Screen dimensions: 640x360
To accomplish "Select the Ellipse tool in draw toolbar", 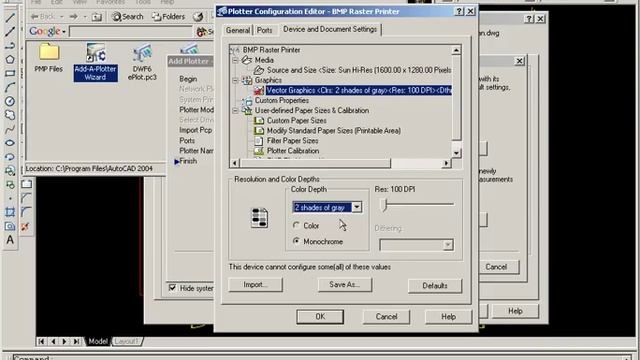I will click(x=10, y=143).
